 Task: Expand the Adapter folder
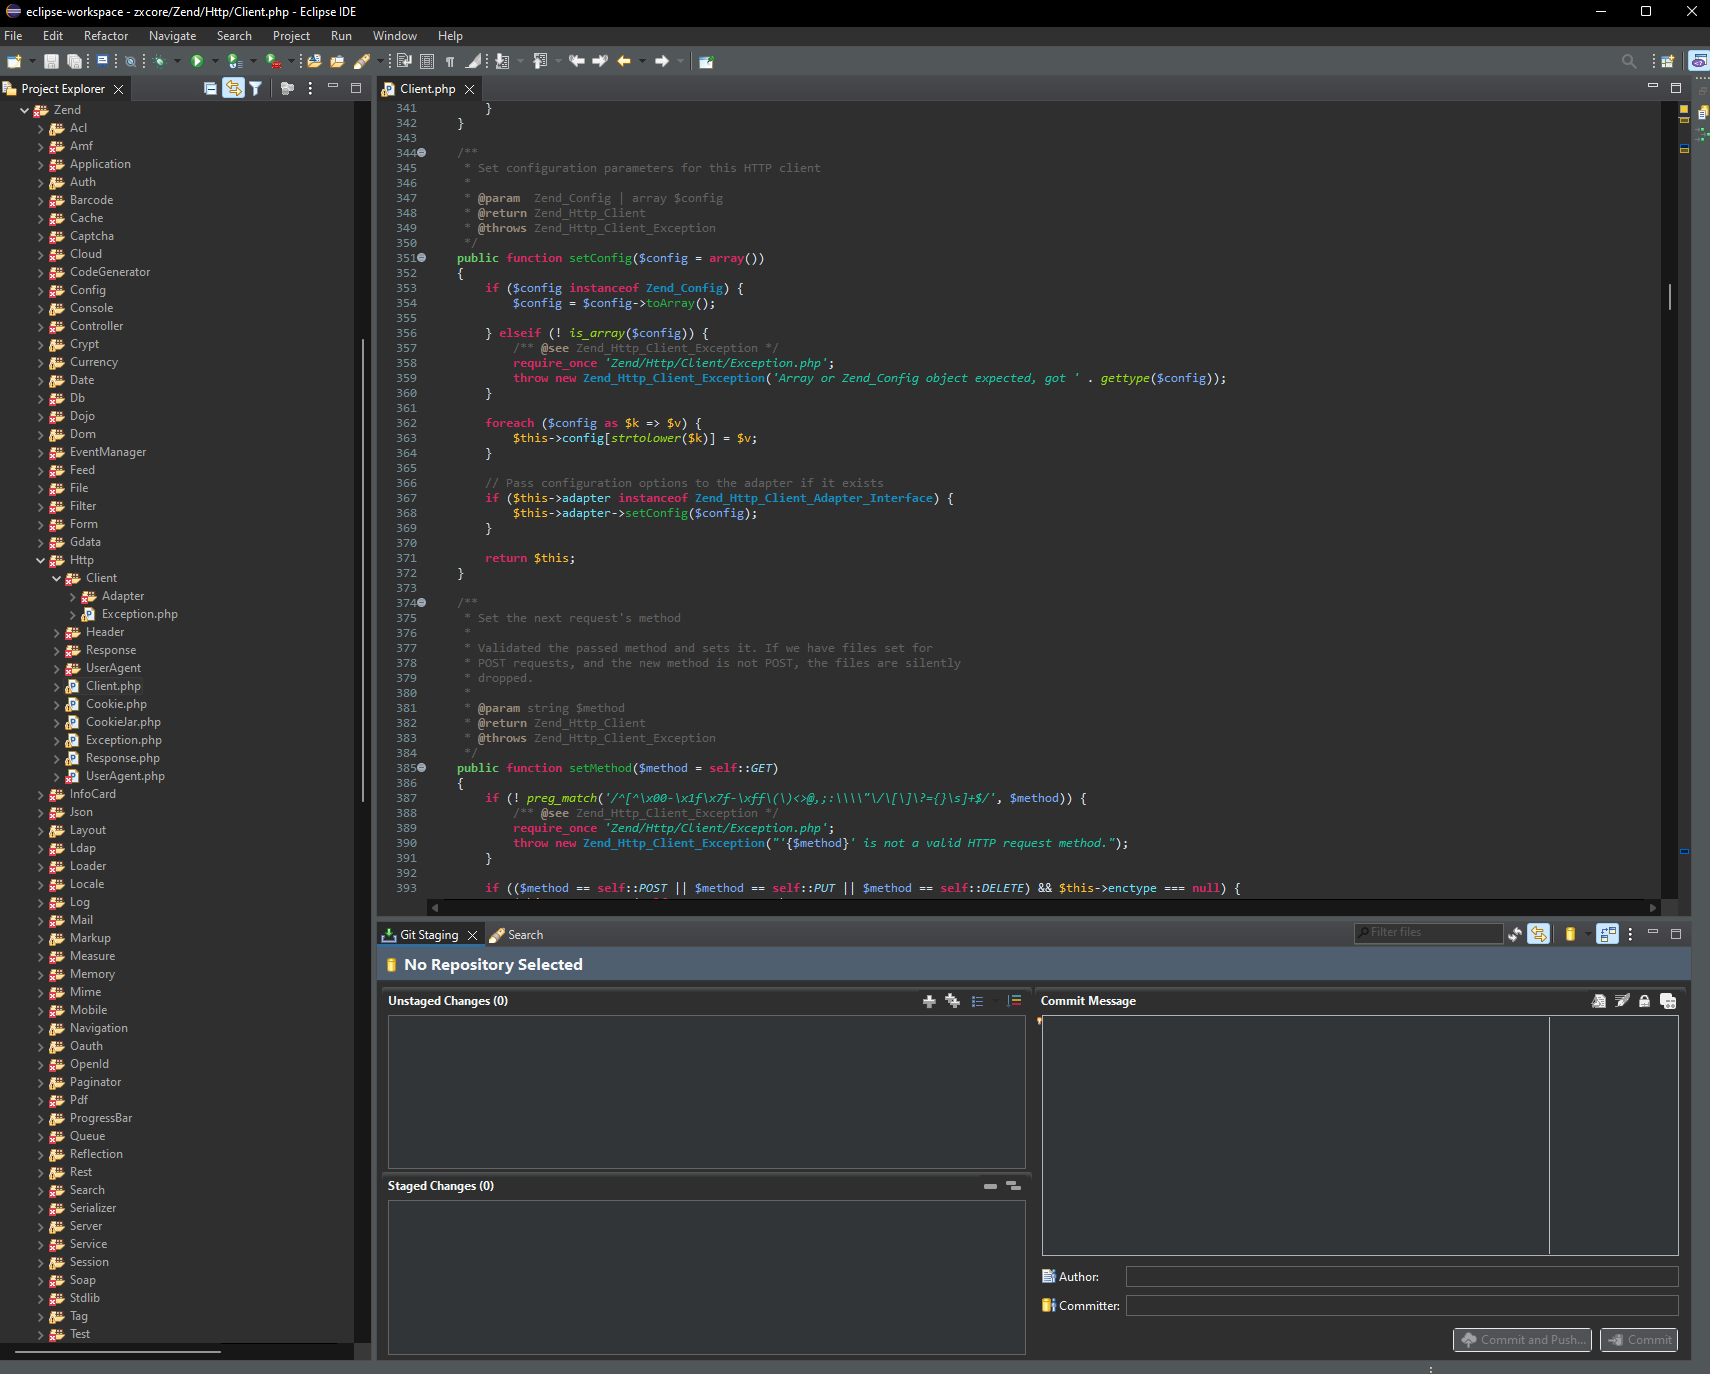[73, 596]
